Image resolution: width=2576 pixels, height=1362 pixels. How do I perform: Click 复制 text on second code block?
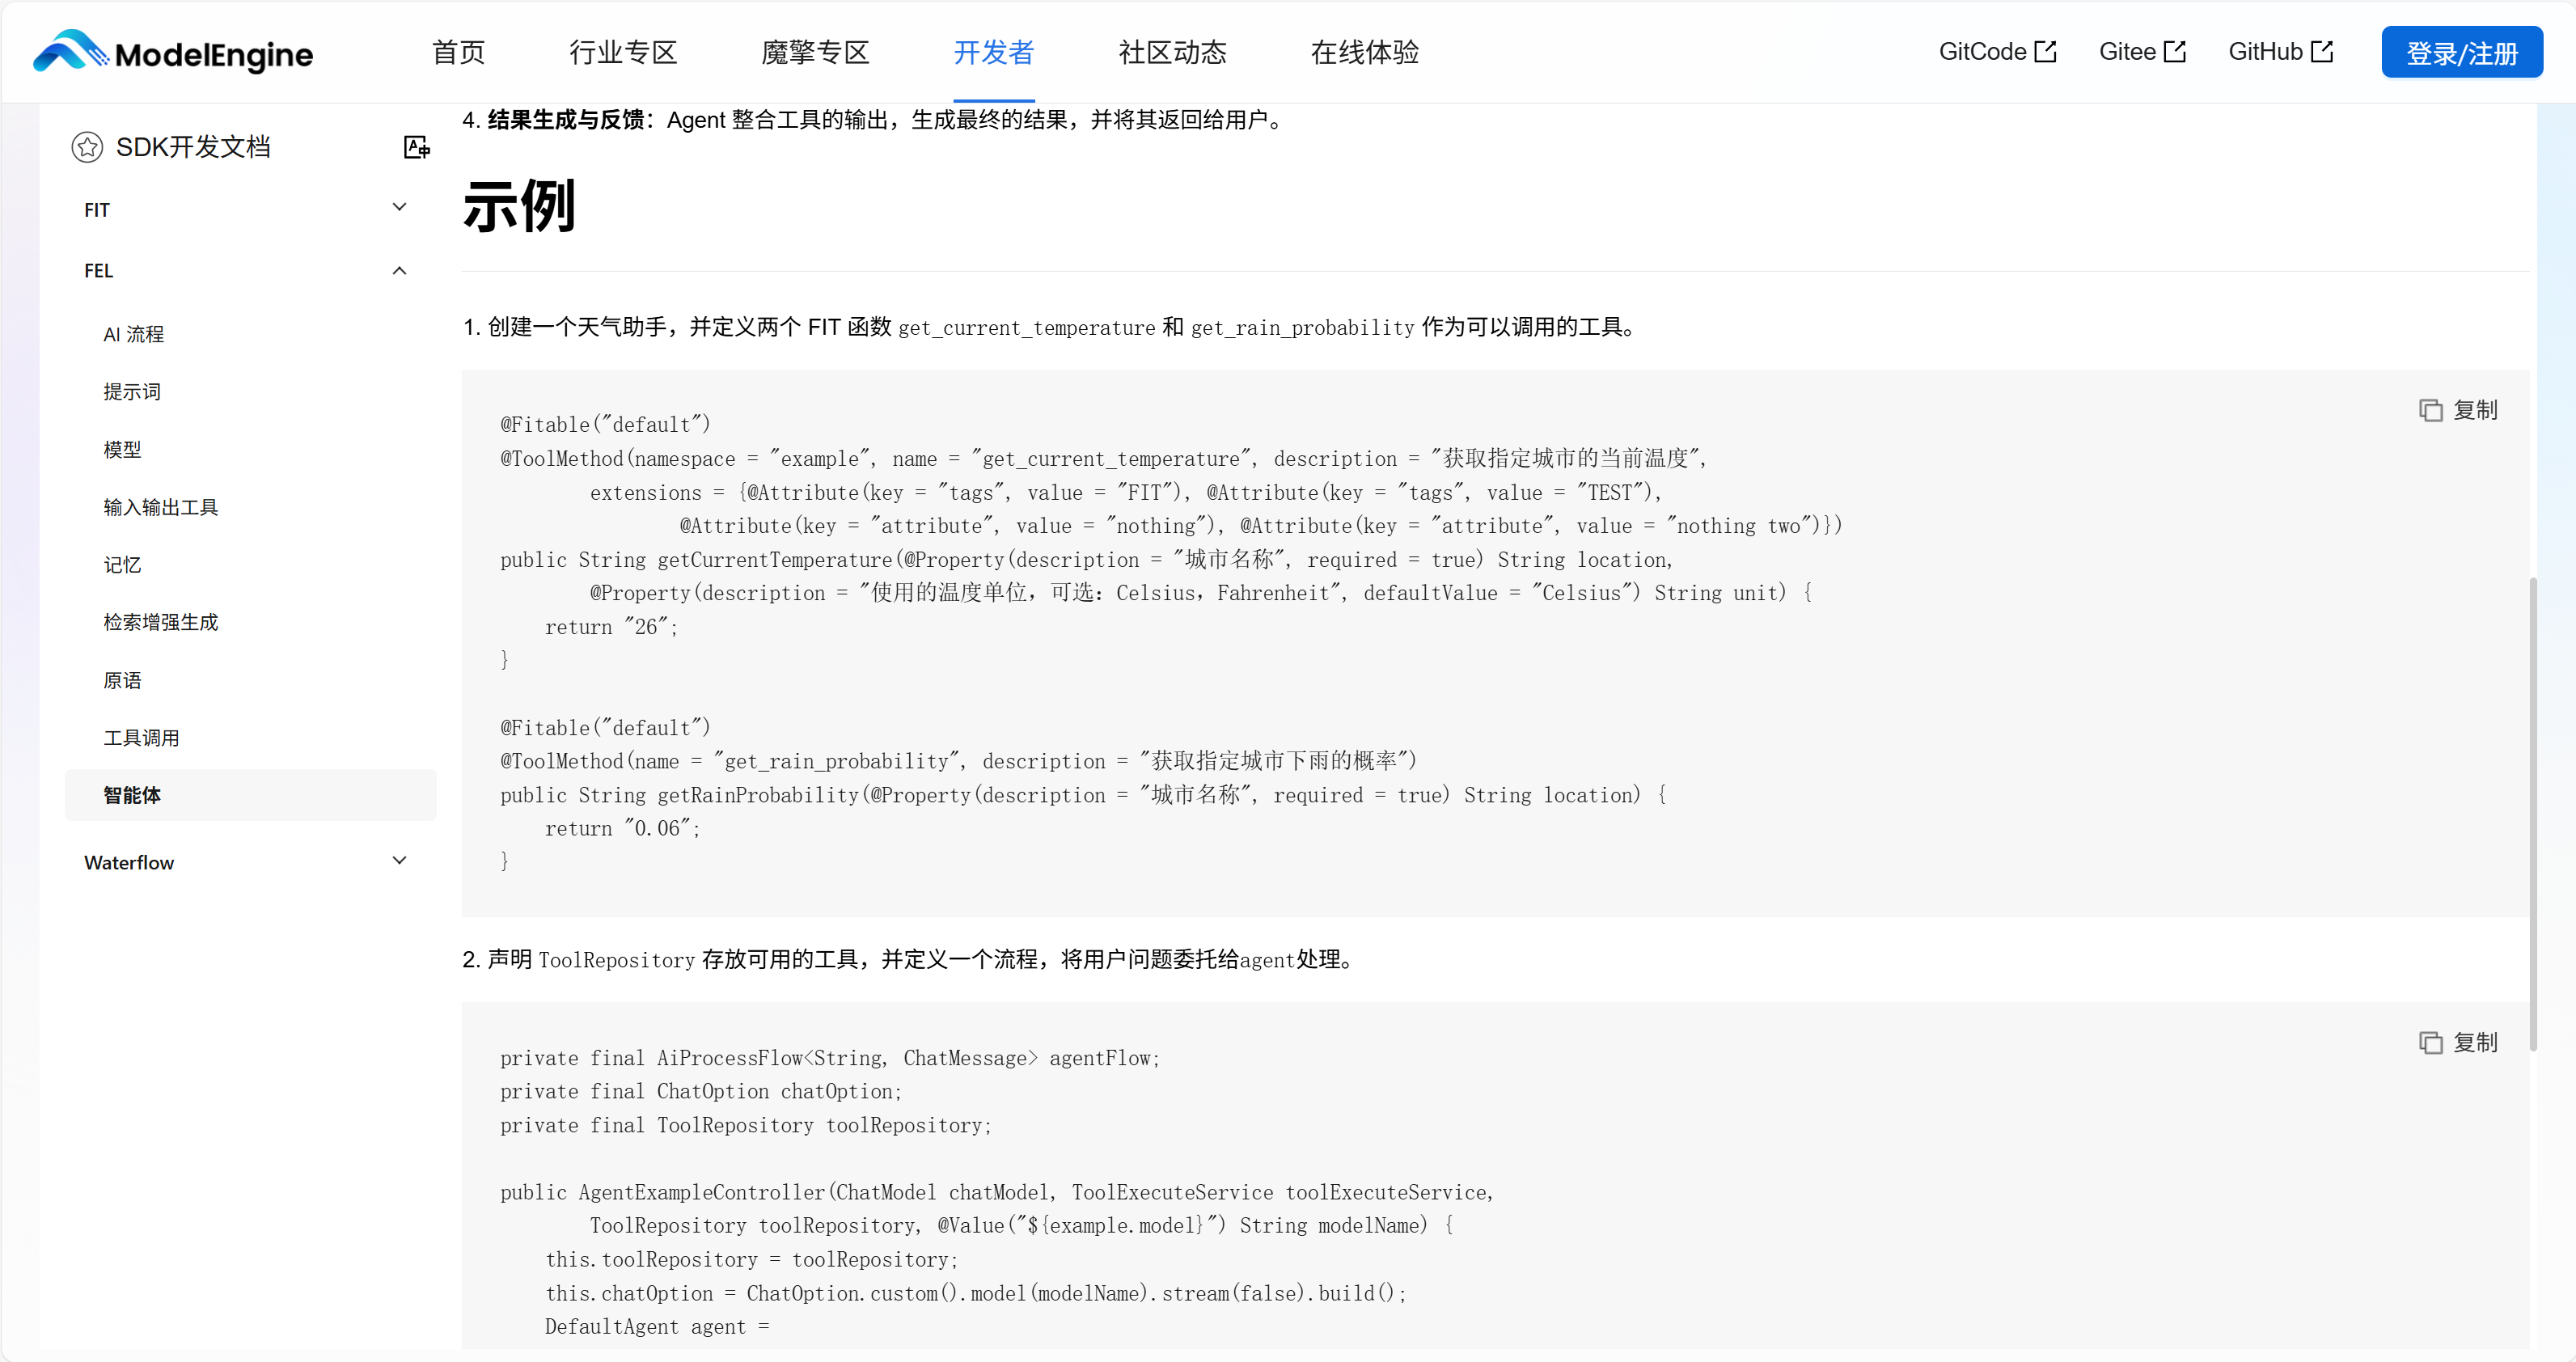pos(2475,1043)
